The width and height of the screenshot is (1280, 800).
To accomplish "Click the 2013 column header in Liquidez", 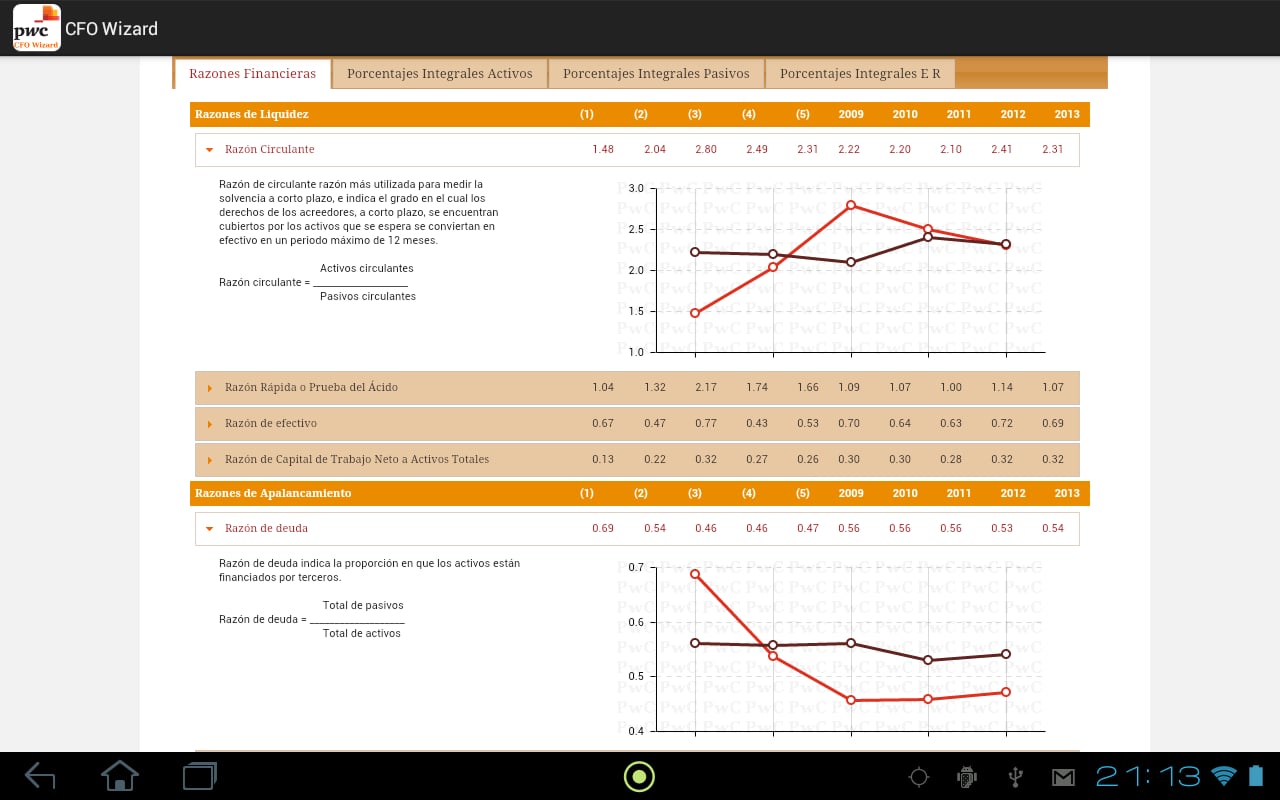I will pyautogui.click(x=1067, y=114).
